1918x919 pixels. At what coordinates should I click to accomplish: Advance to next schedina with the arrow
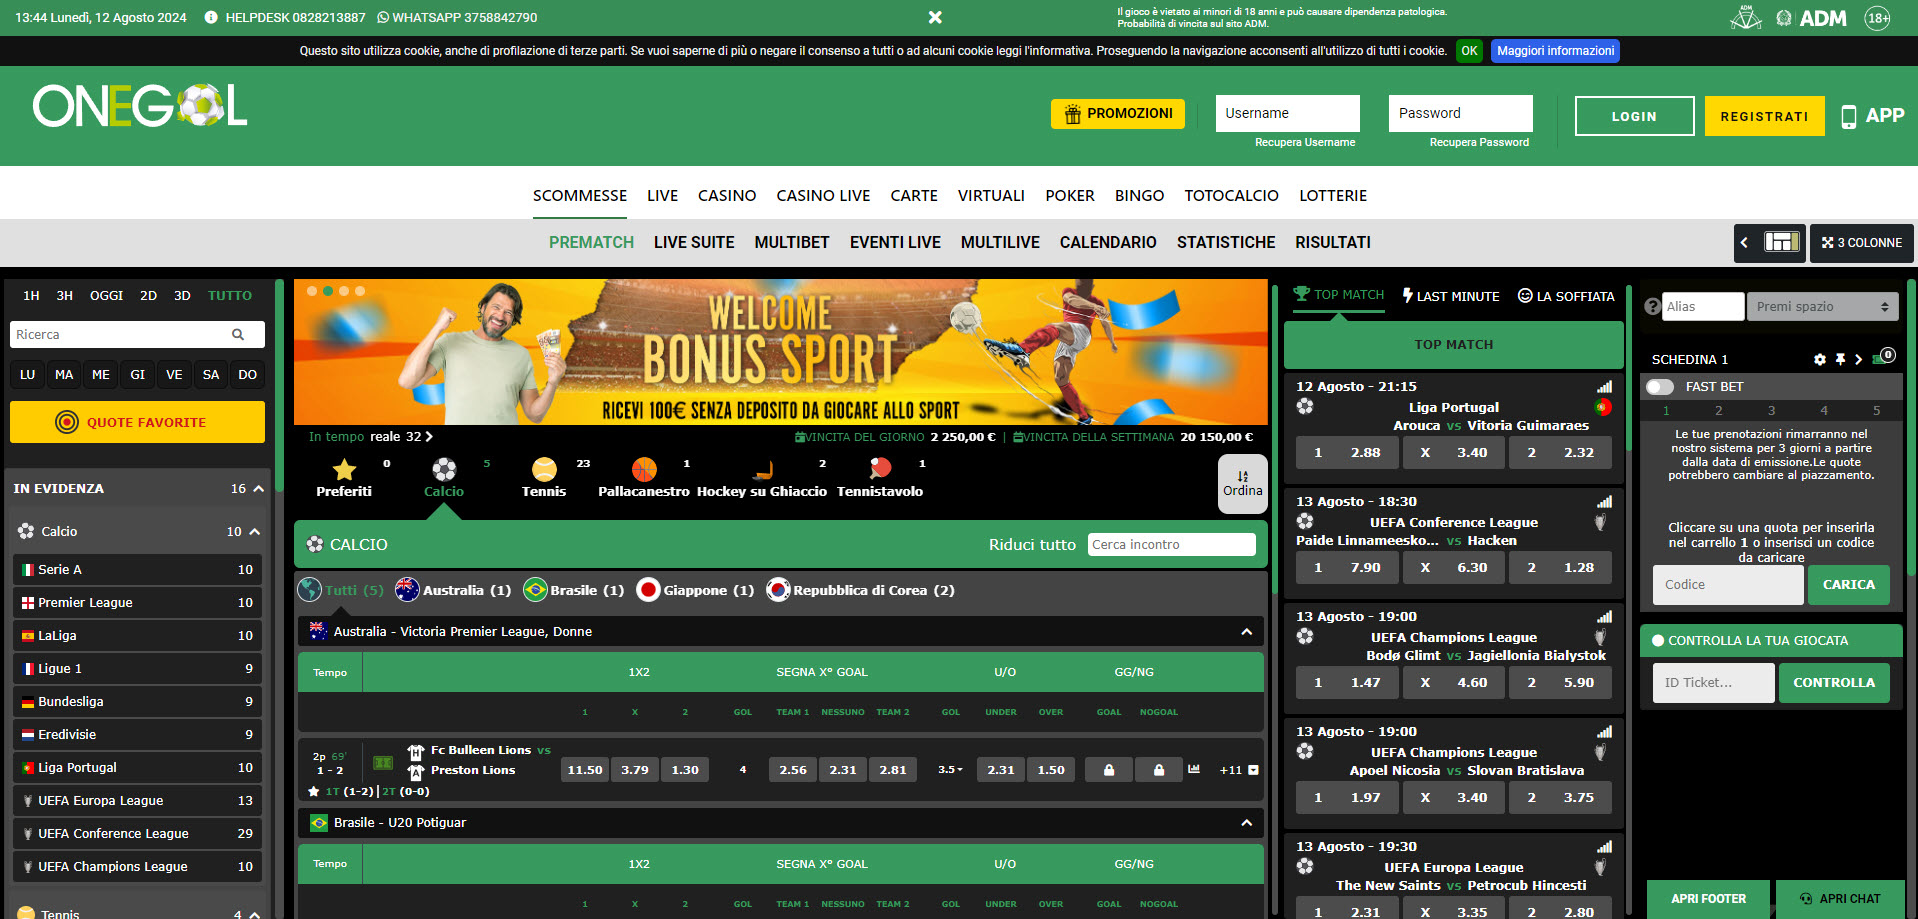1858,359
